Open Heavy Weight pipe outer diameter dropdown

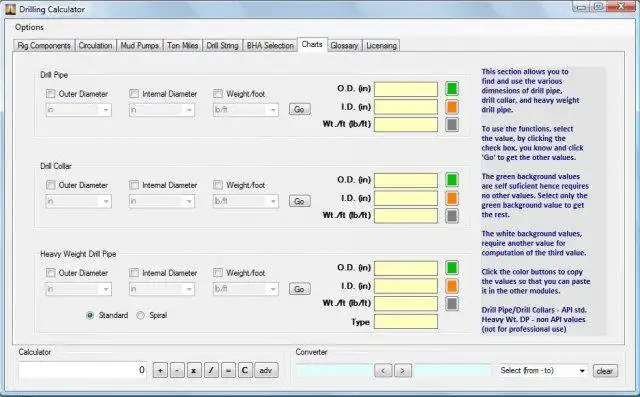(x=79, y=289)
